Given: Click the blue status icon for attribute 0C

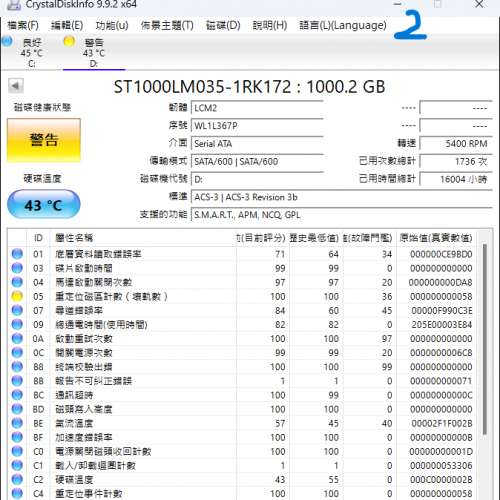Looking at the screenshot, I should tap(17, 352).
